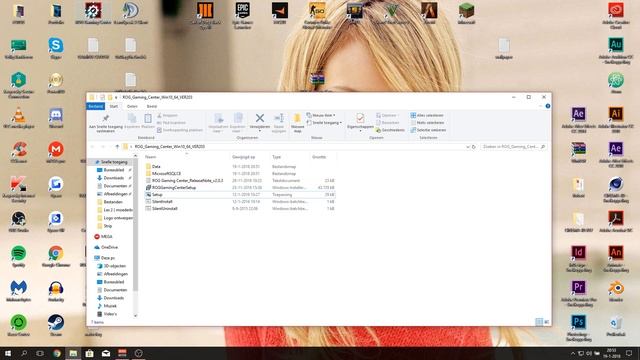
Task: Click the taskbar search magnifier icon
Action: coord(24,353)
